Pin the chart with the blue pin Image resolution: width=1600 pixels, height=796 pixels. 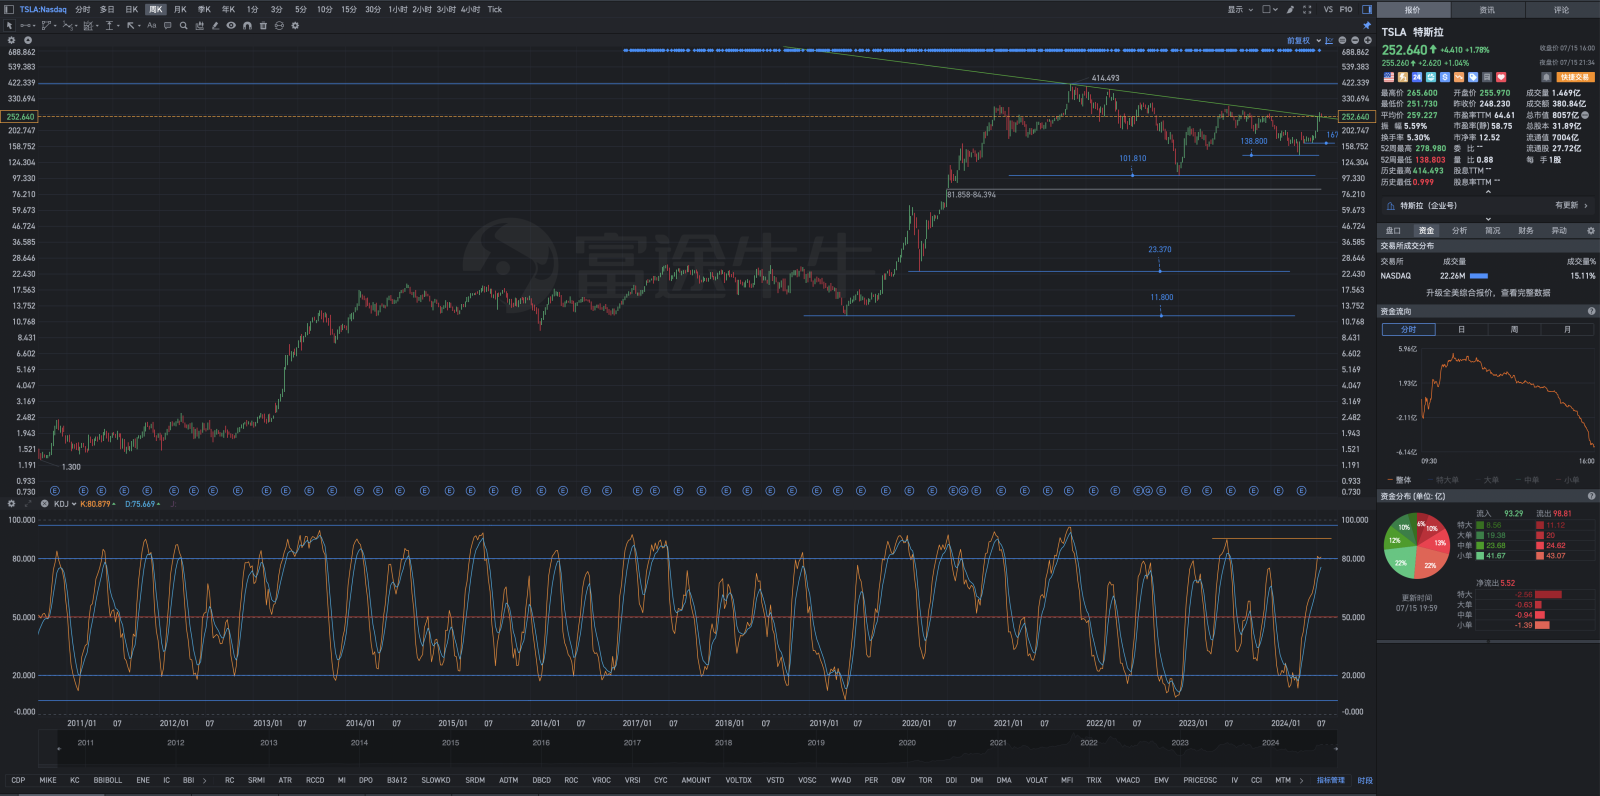coord(1367,25)
